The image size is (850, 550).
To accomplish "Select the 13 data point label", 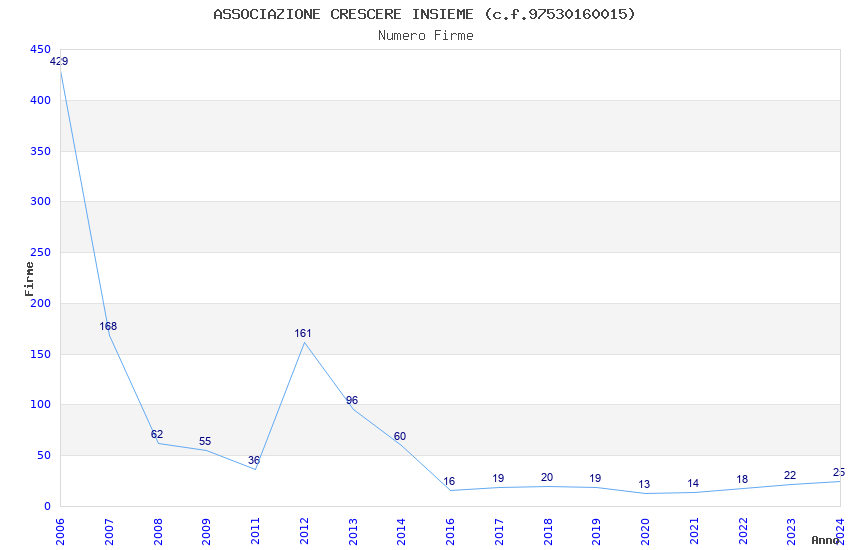I will (644, 484).
